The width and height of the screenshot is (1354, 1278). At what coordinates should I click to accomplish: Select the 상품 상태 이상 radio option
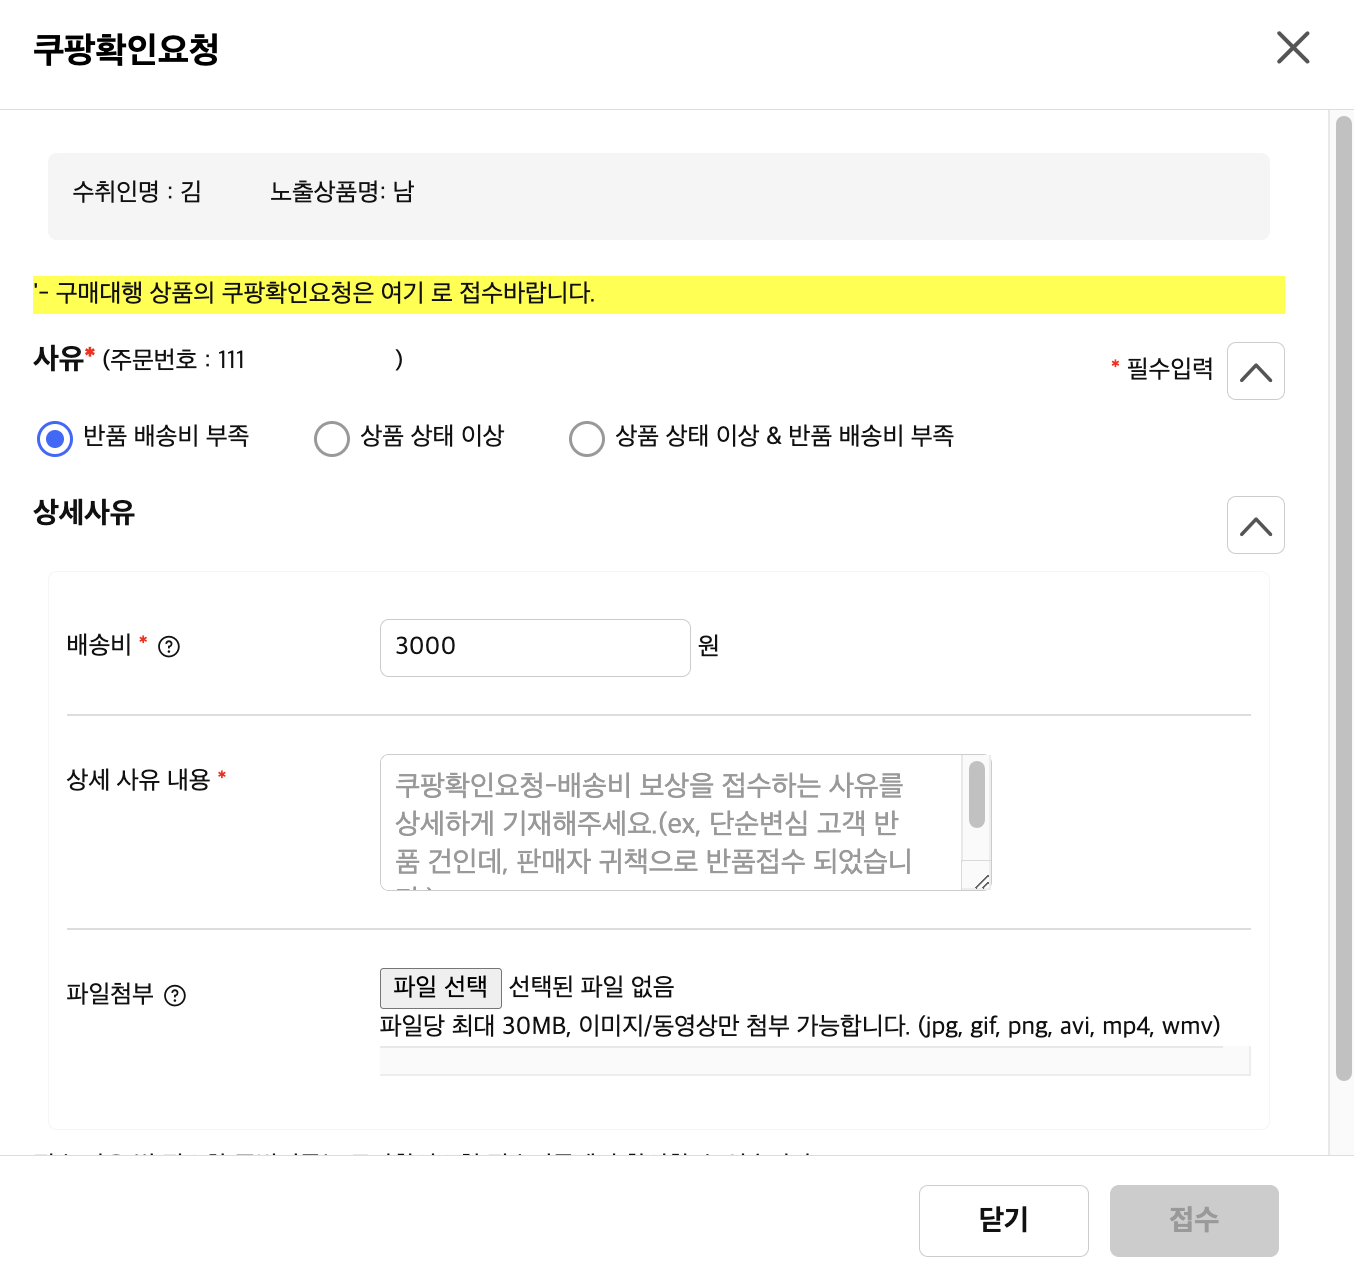(332, 438)
